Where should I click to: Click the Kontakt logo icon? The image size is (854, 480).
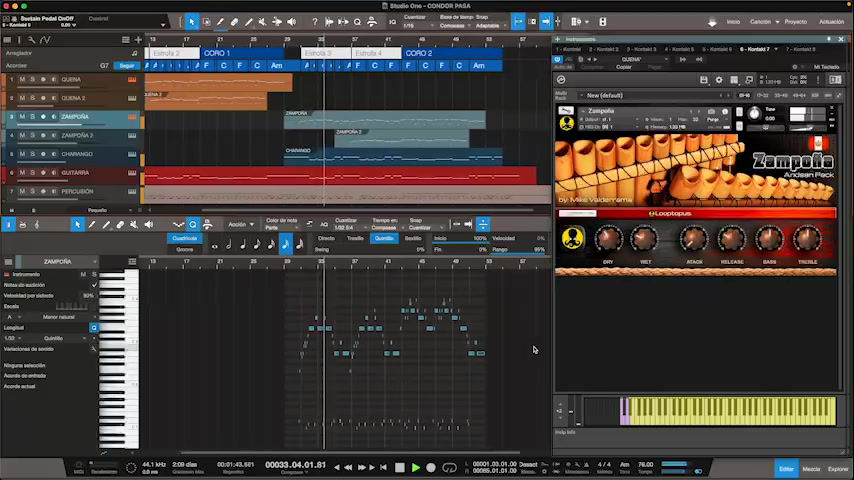coord(561,80)
